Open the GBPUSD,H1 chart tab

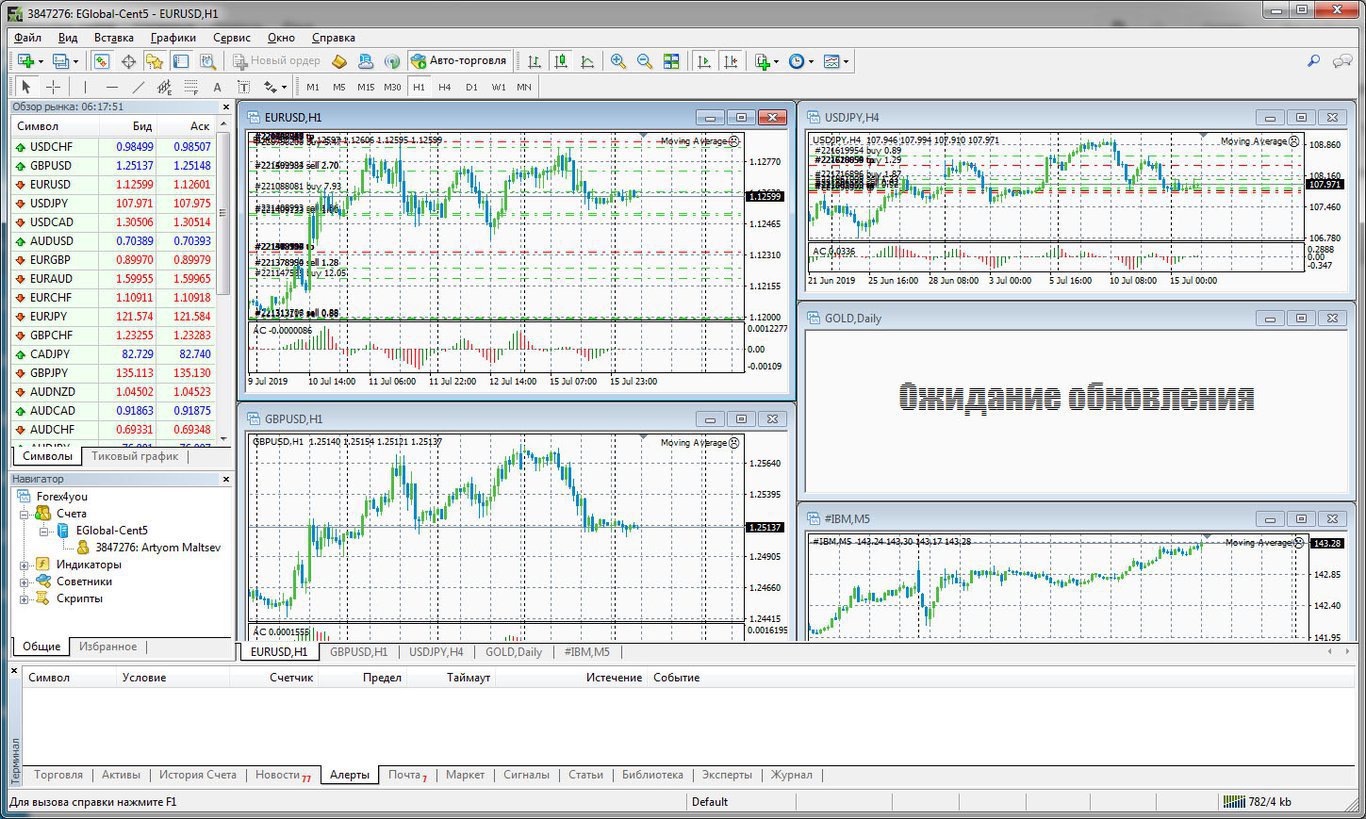tap(359, 652)
